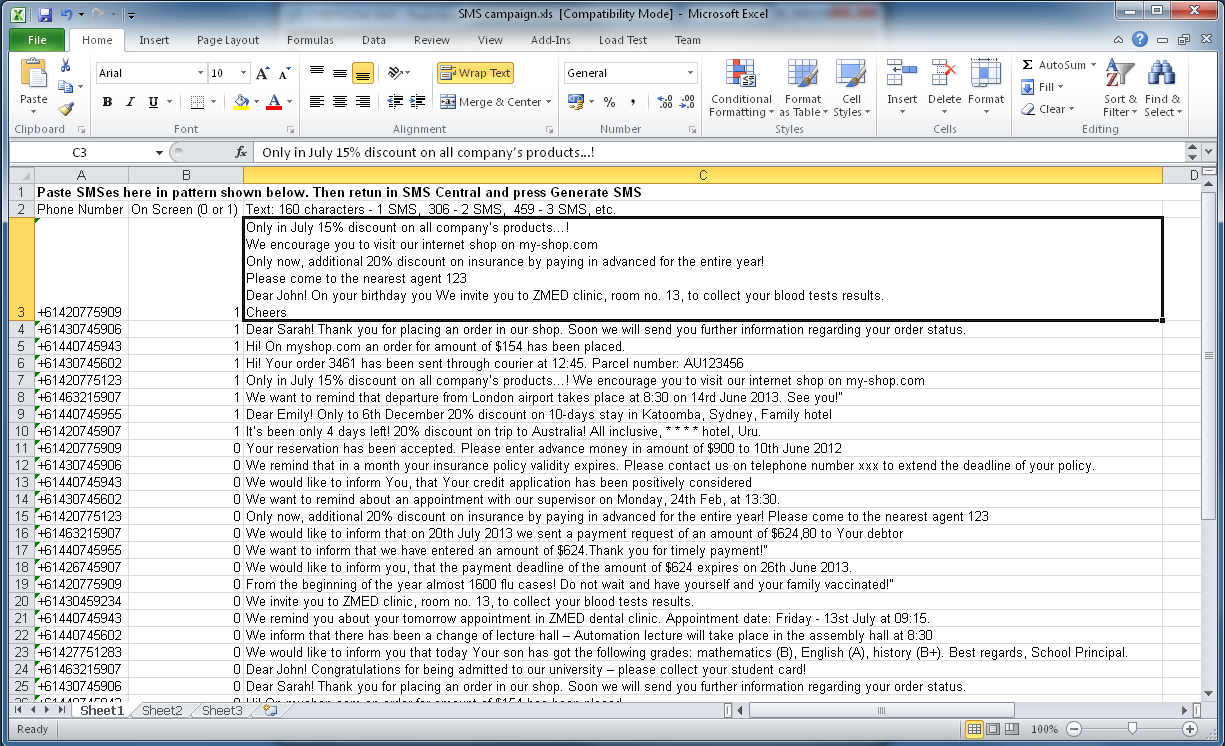The height and width of the screenshot is (746, 1225).
Task: Open the Name Box dropdown arrow
Action: pos(159,152)
